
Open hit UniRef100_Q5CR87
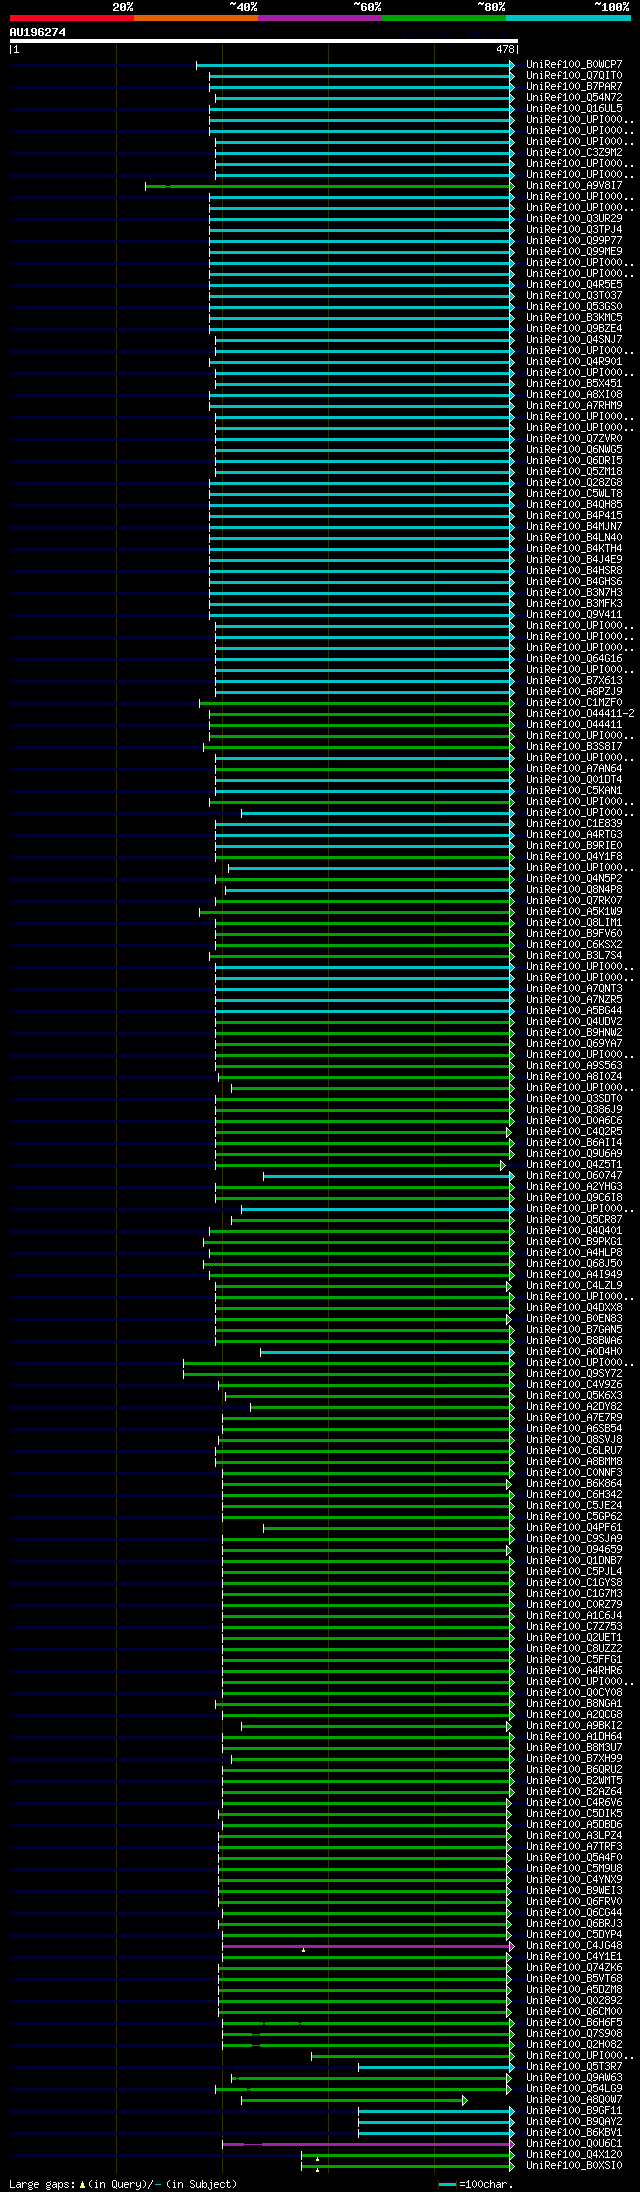(574, 1220)
